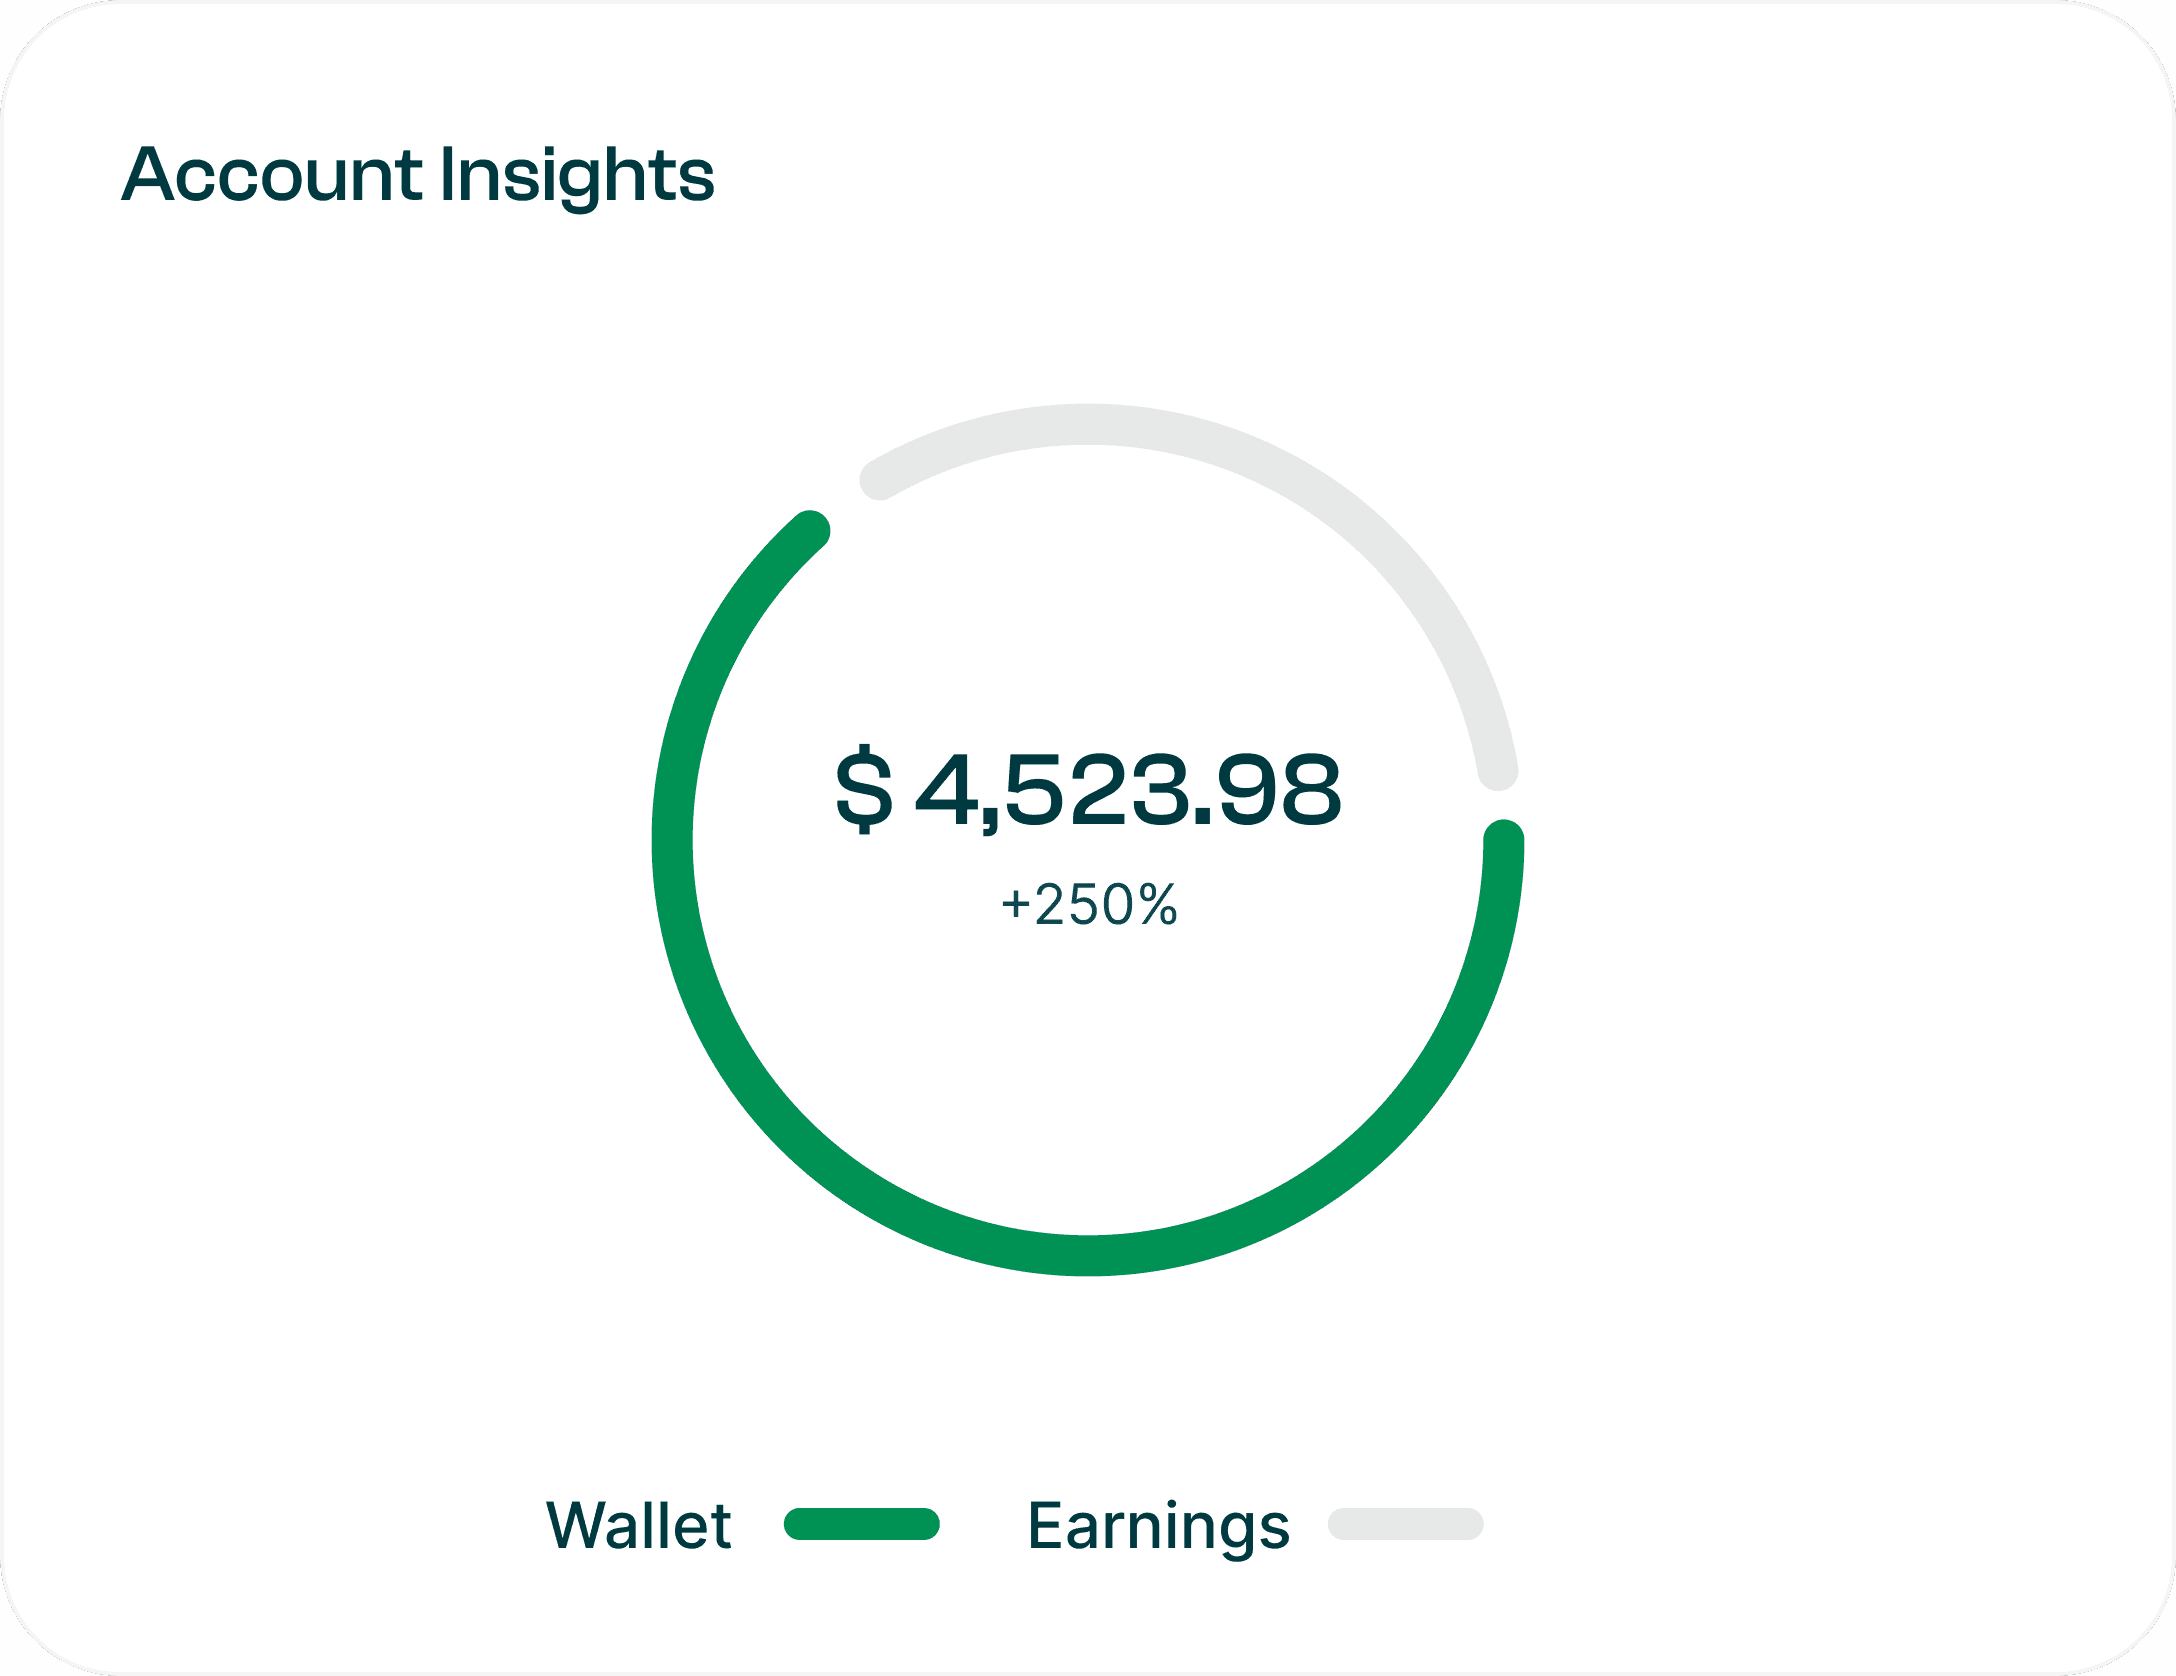Toggle the Earnings legend label
The image size is (2176, 1676).
1158,1526
